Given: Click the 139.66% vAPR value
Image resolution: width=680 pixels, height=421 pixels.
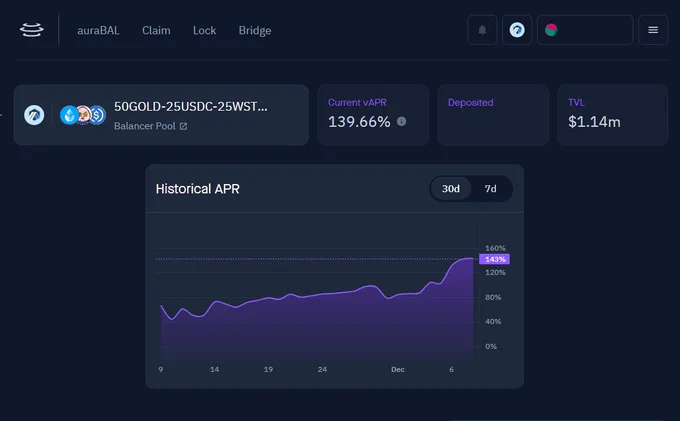Looking at the screenshot, I should pos(359,122).
